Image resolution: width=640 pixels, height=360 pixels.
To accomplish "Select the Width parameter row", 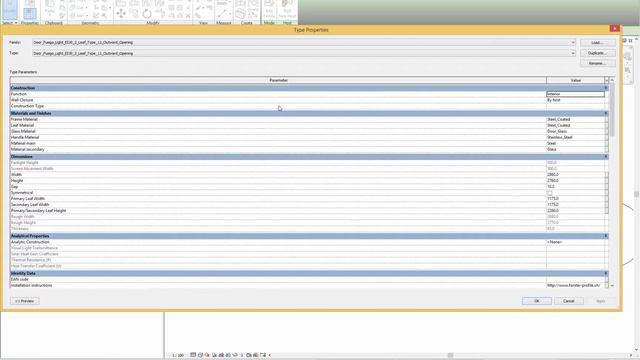I will pos(309,175).
